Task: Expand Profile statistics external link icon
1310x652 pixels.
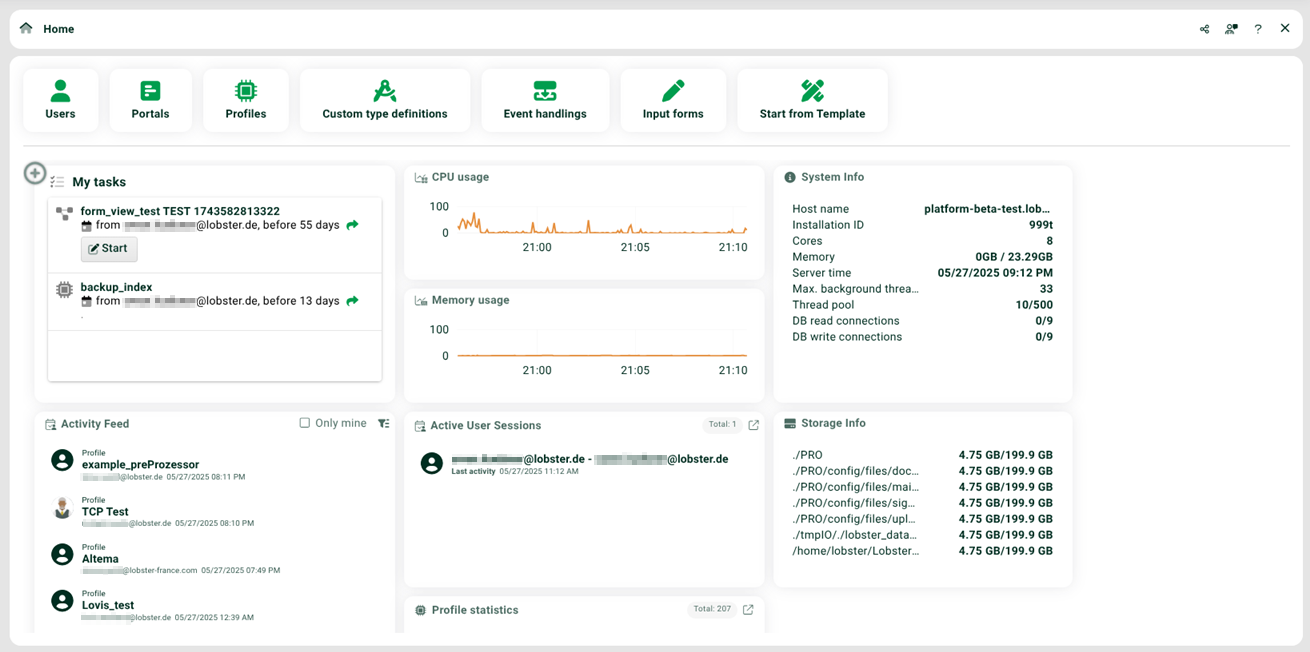Action: pyautogui.click(x=748, y=609)
